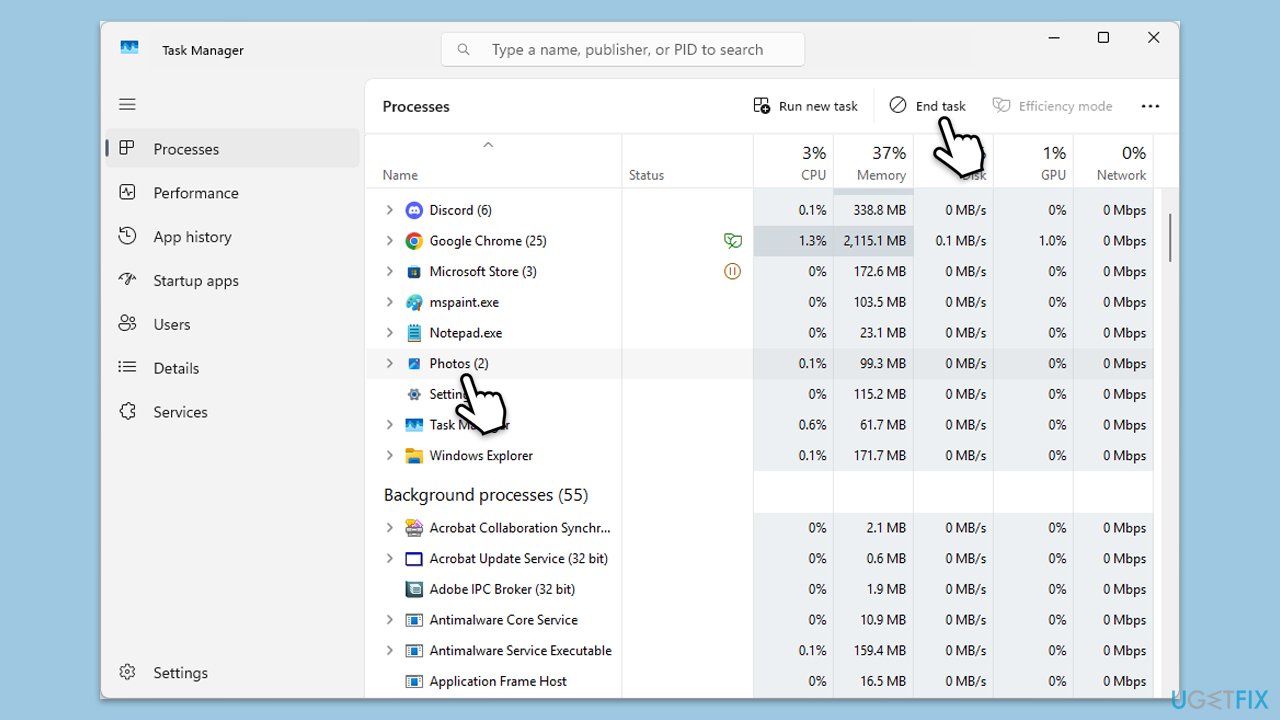The image size is (1280, 720).
Task: Select the Application Frame Host row name
Action: tap(498, 682)
